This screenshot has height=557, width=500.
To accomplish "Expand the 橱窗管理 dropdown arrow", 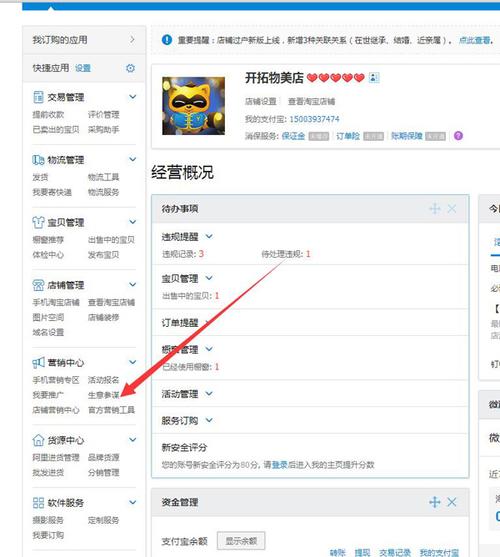I will click(x=209, y=349).
